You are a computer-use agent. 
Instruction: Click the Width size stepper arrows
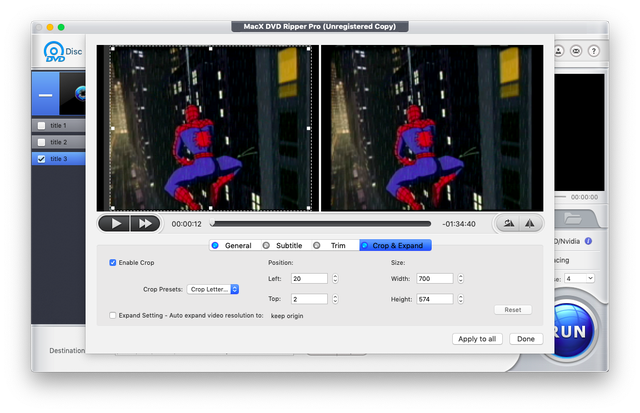click(x=460, y=278)
